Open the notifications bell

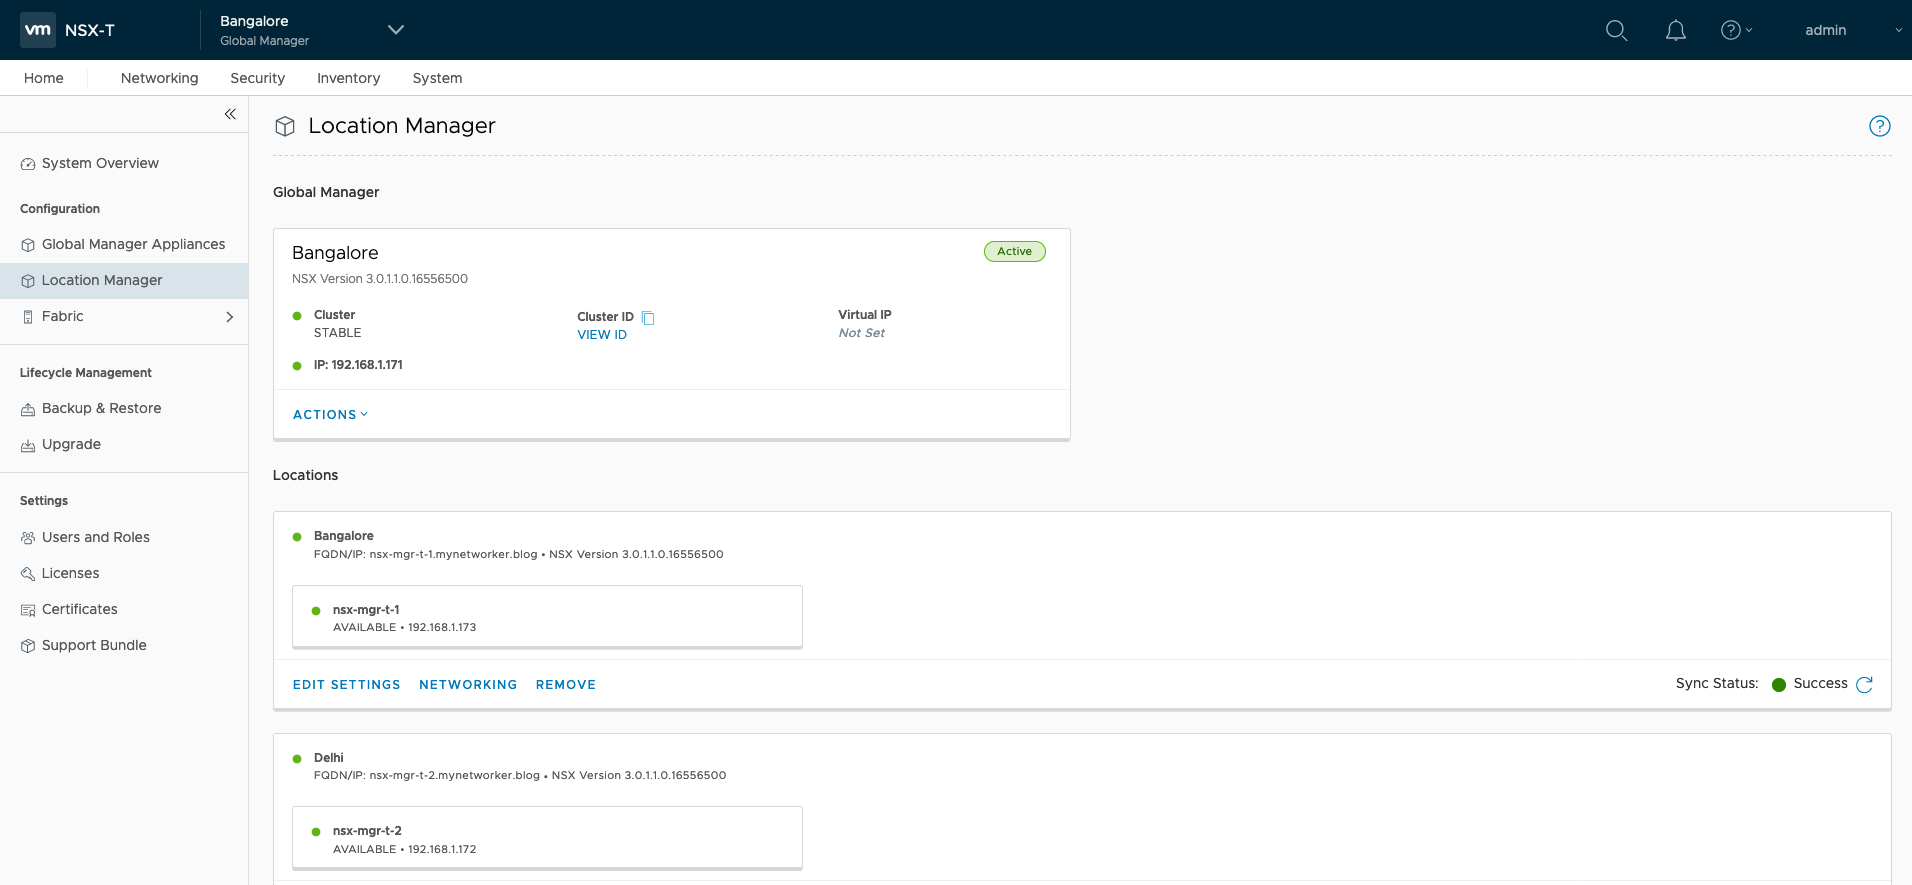point(1675,30)
